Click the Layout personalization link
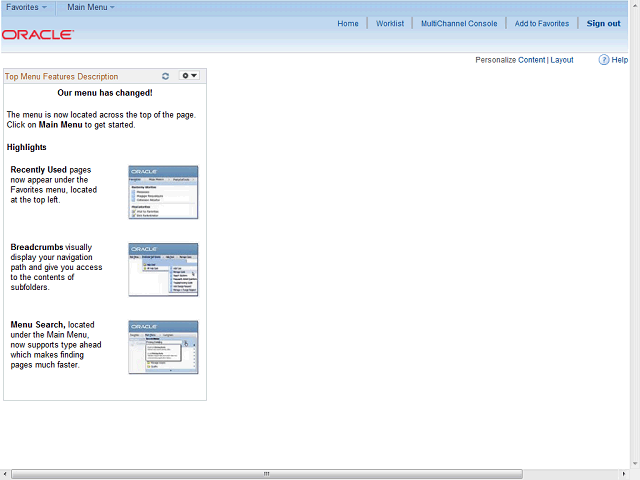The width and height of the screenshot is (640, 480). [x=562, y=60]
